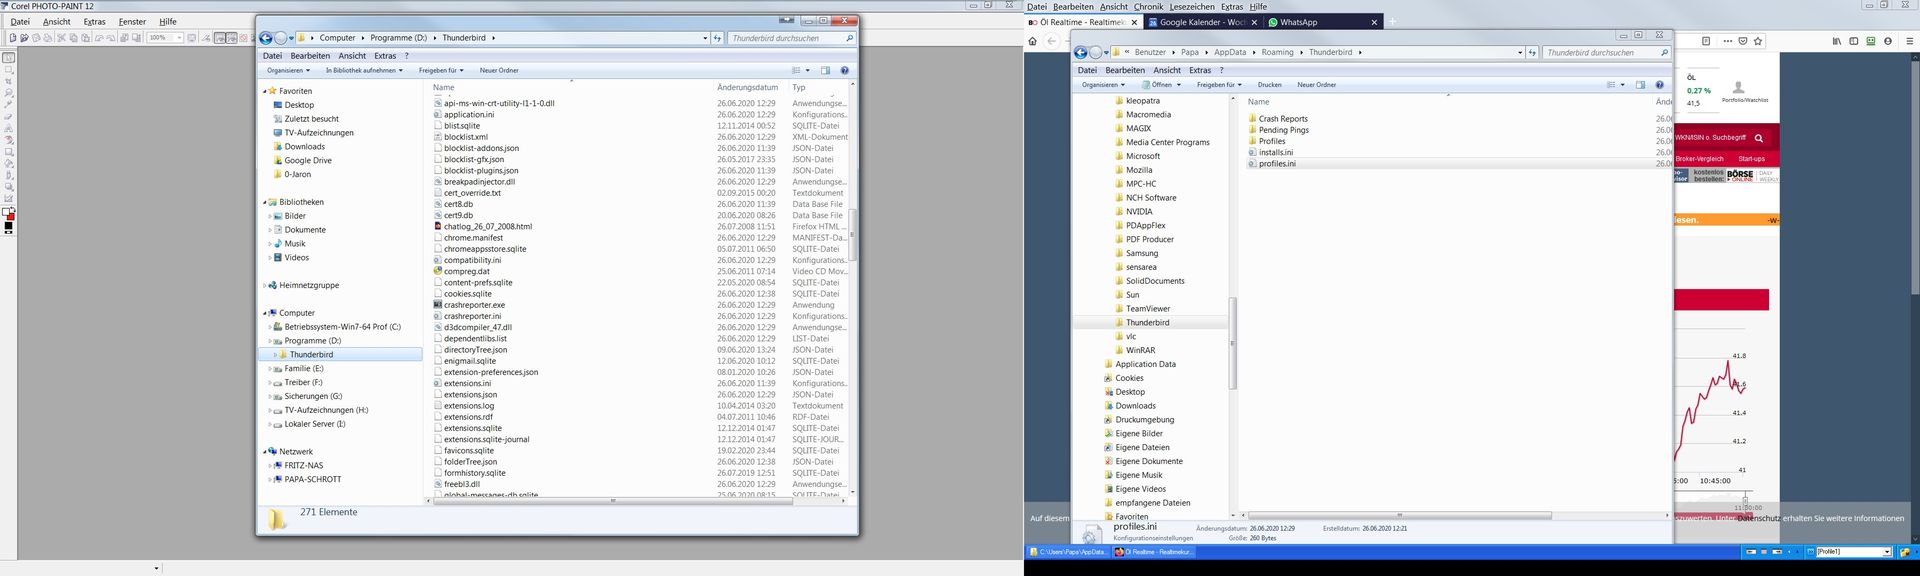This screenshot has height=576, width=1920.
Task: Open Lesezeichen menu in Firefox
Action: (x=1192, y=6)
